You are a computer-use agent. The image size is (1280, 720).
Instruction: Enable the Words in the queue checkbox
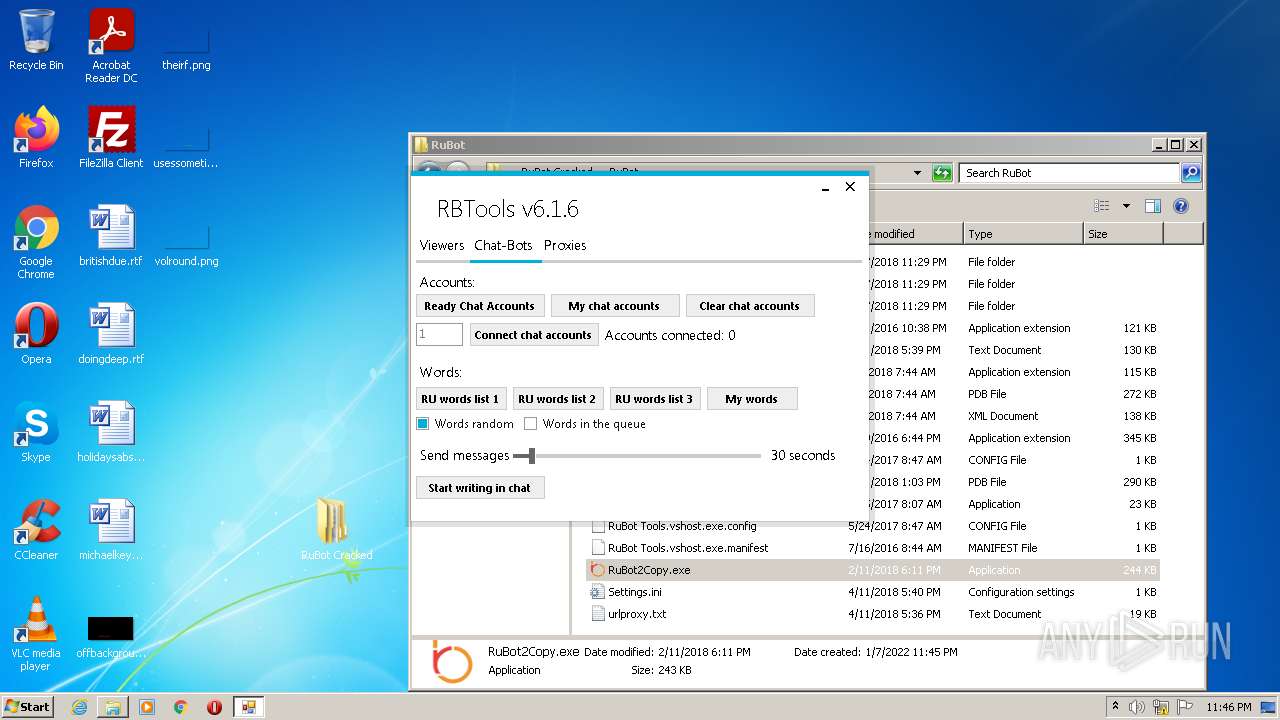(531, 424)
